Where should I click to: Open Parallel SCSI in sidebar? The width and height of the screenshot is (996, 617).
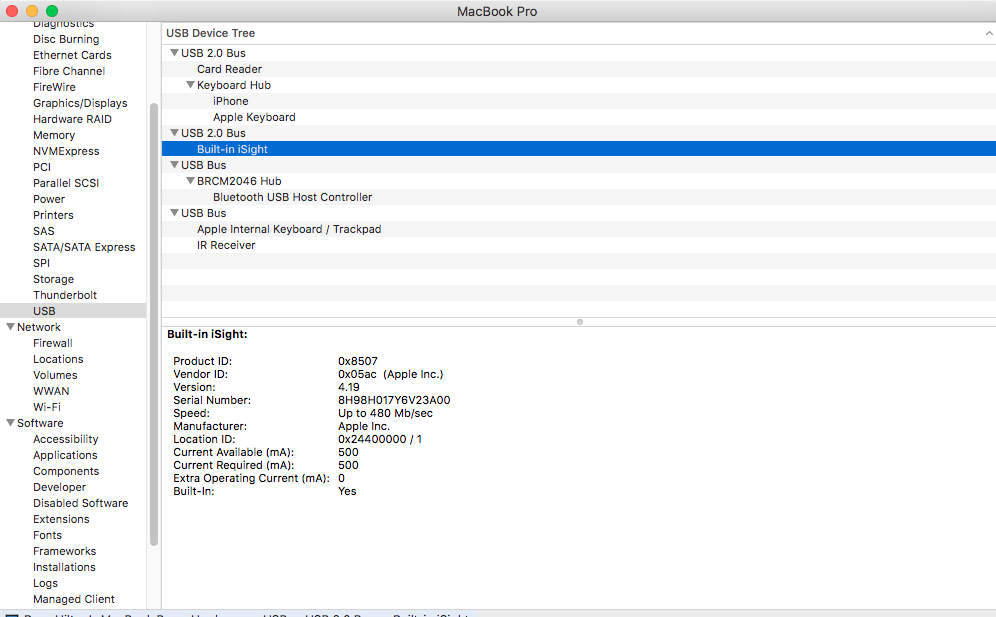tap(66, 183)
